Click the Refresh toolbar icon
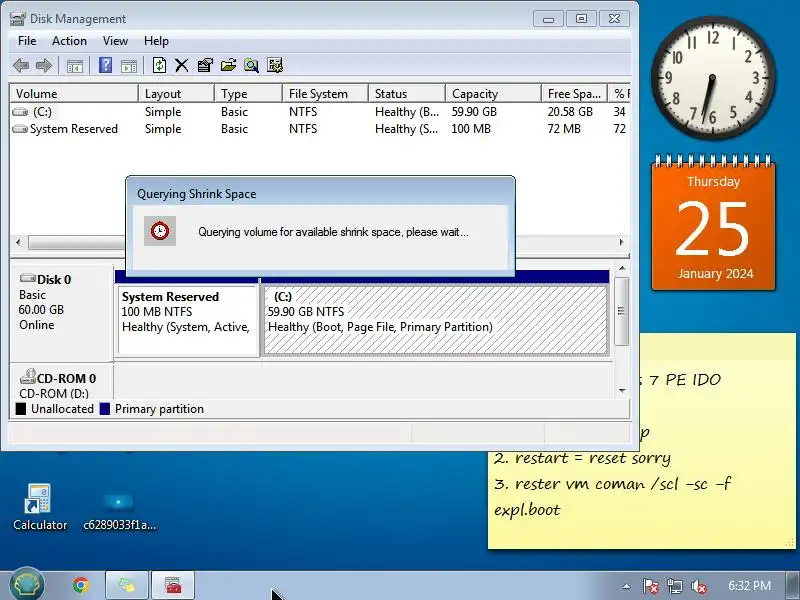This screenshot has width=800, height=600. pos(159,65)
